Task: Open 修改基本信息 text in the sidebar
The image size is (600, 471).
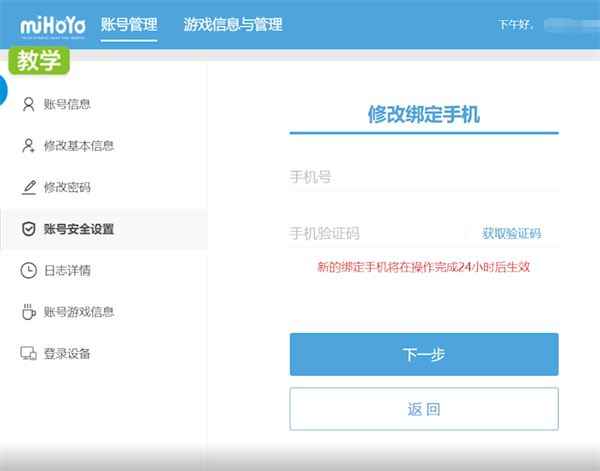Action: tap(79, 146)
